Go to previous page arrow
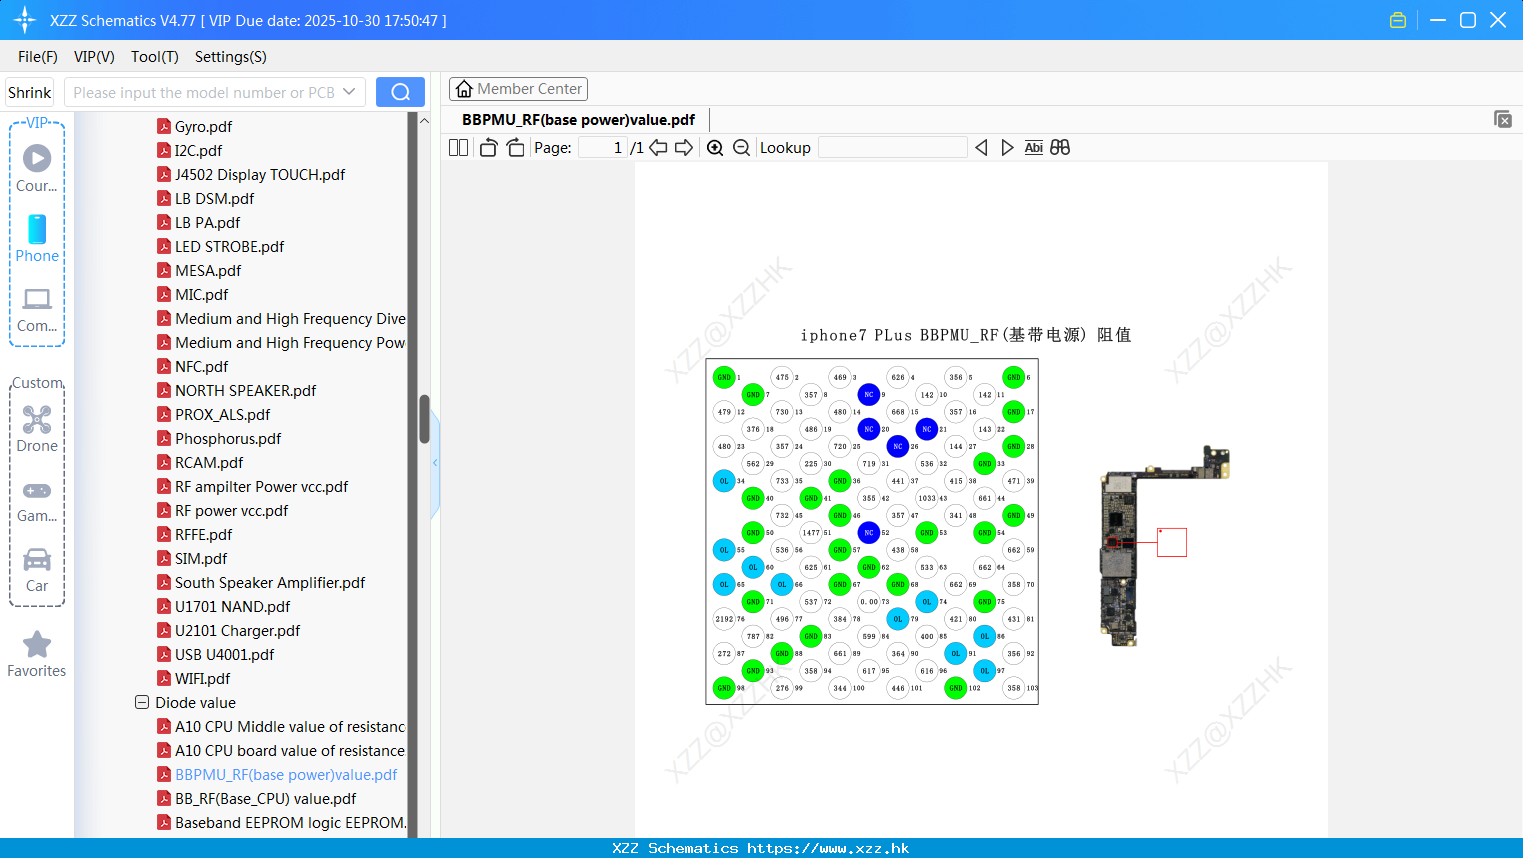Screen dimensions: 1523x858 pyautogui.click(x=658, y=148)
